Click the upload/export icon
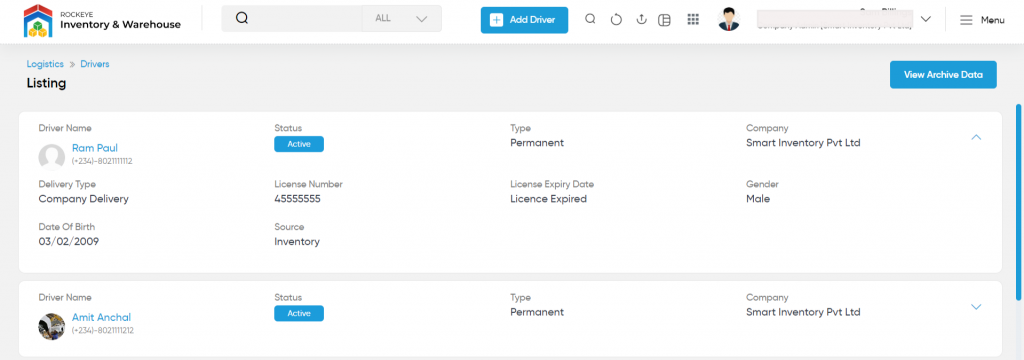The height and width of the screenshot is (360, 1024). [x=641, y=20]
